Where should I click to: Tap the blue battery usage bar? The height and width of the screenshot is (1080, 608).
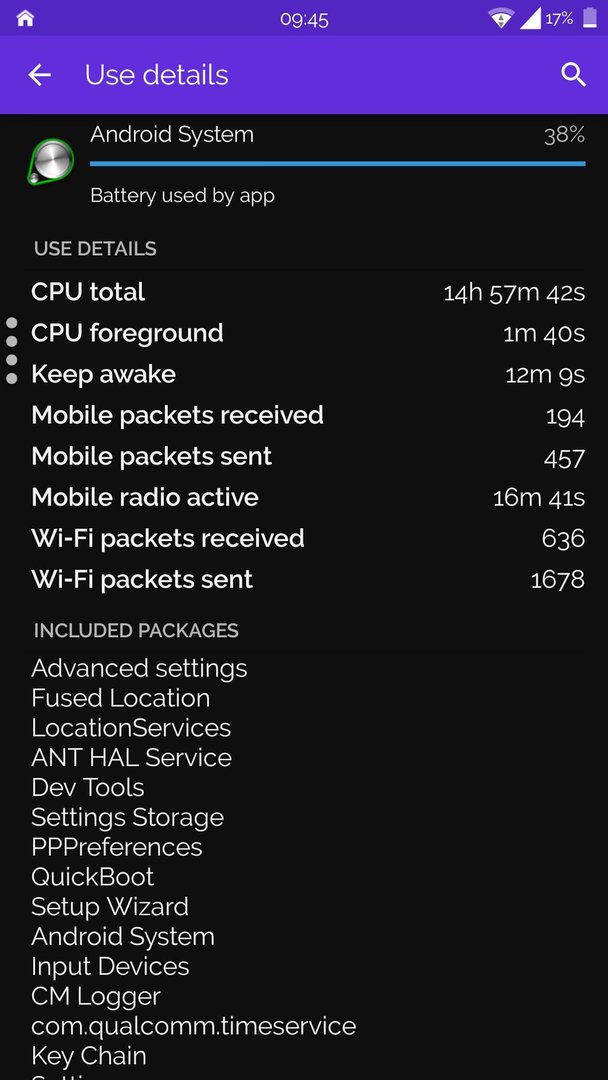(337, 164)
